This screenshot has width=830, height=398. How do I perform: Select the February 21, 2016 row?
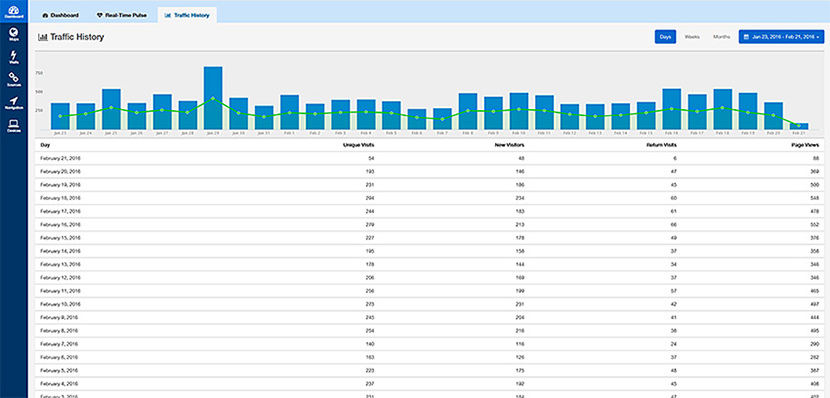[x=430, y=158]
